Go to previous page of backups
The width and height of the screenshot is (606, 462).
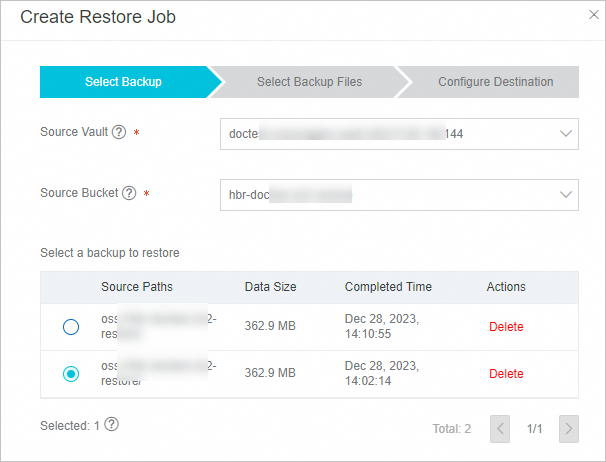click(x=500, y=429)
